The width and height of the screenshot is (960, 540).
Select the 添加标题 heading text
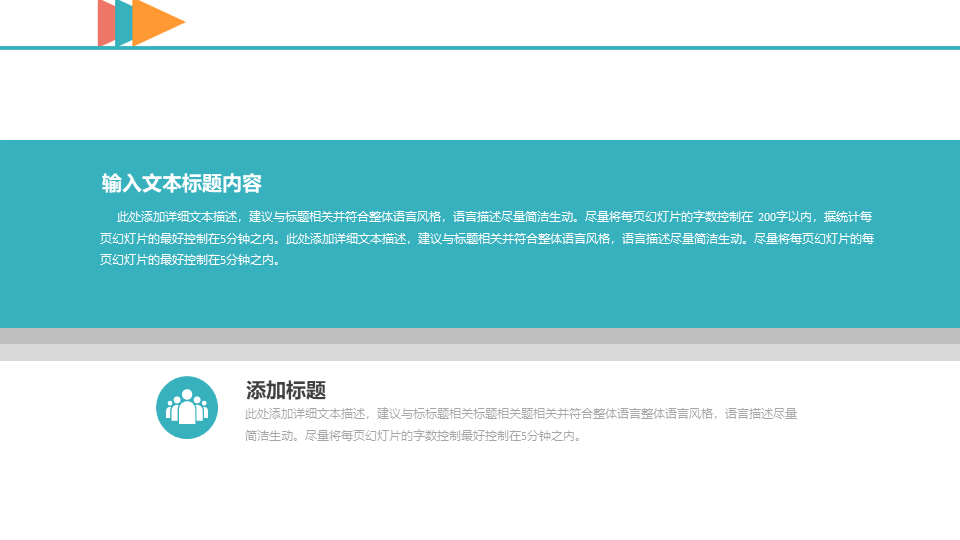[x=286, y=390]
